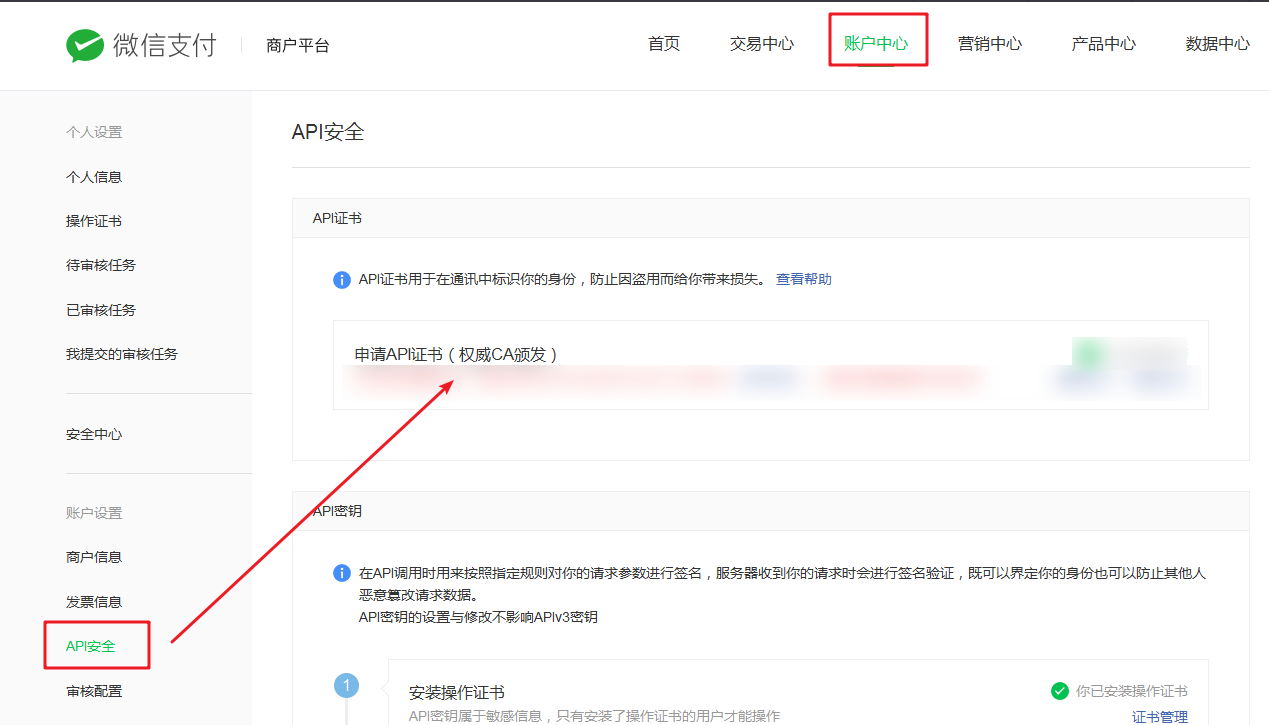Open the 产品中心 tab
Viewport: 1269px width, 725px height.
[1104, 44]
